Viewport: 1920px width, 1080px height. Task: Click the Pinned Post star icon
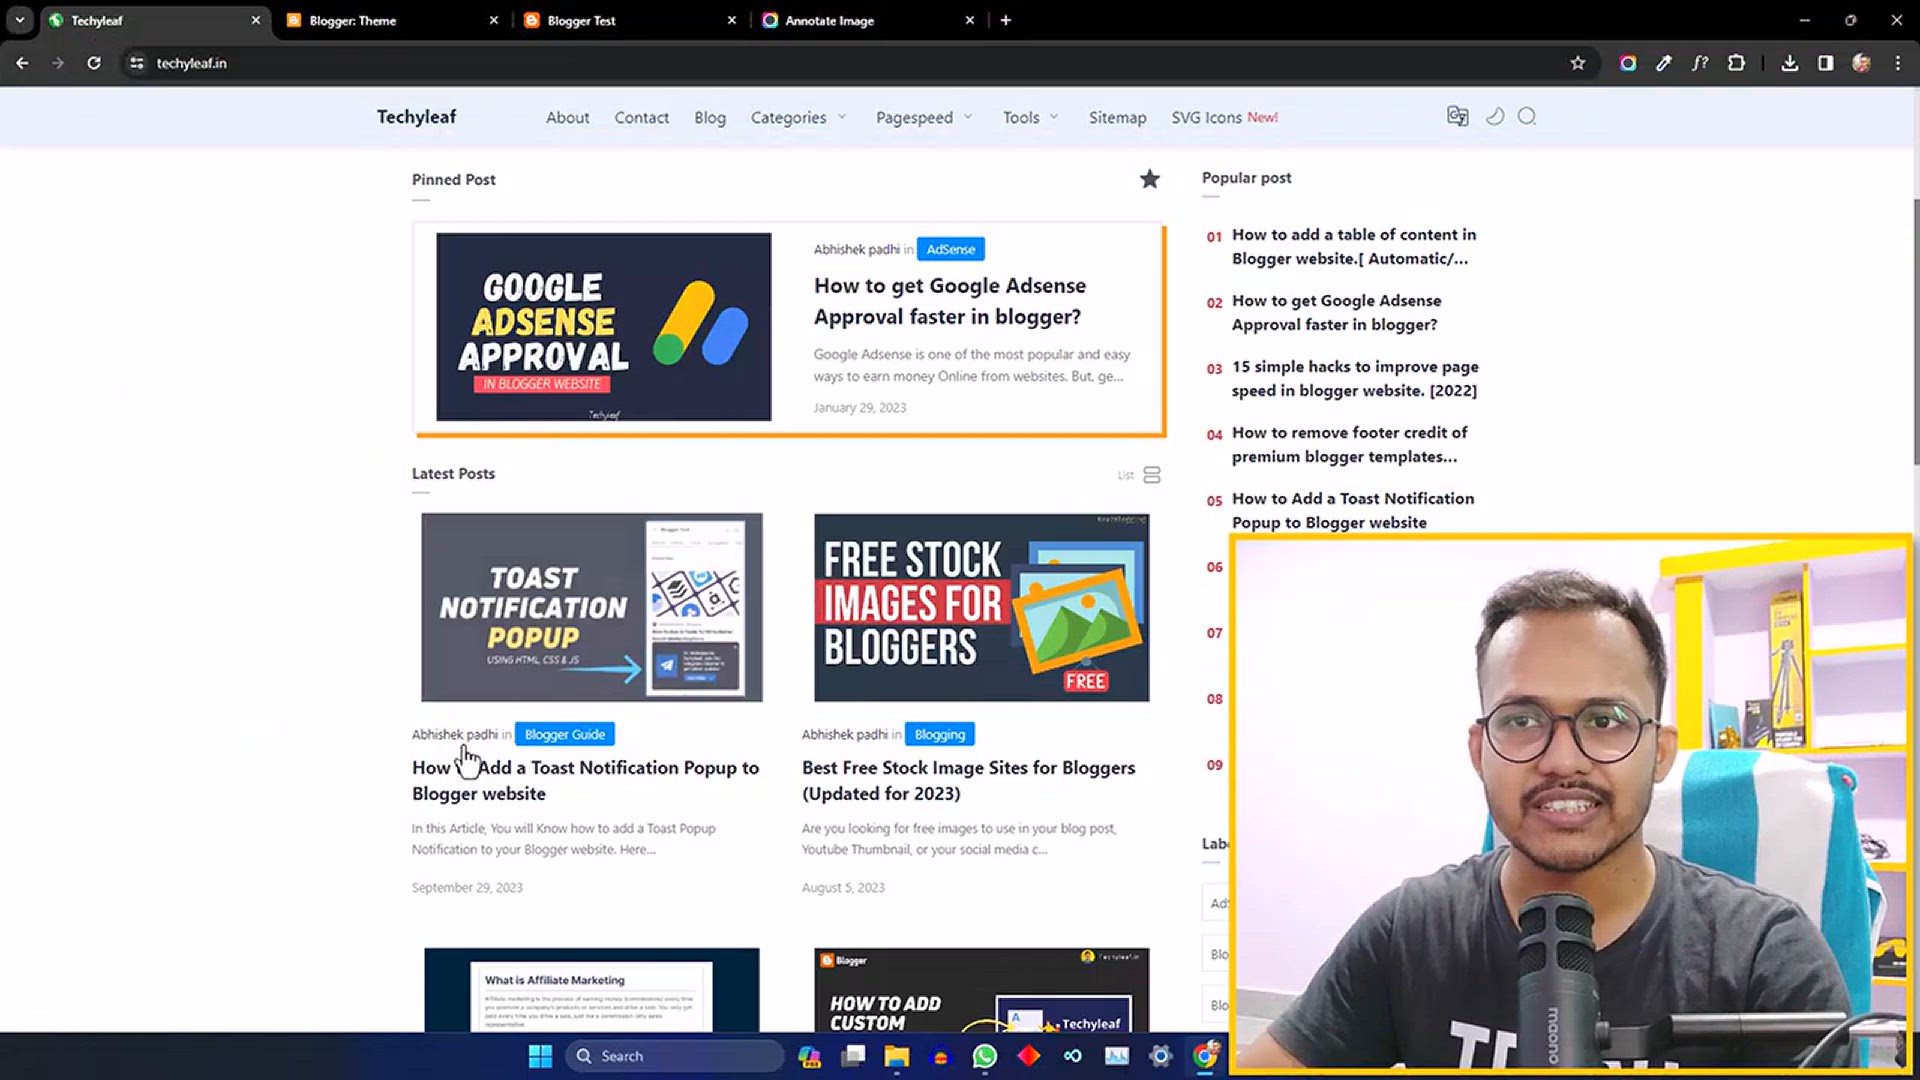(1150, 179)
